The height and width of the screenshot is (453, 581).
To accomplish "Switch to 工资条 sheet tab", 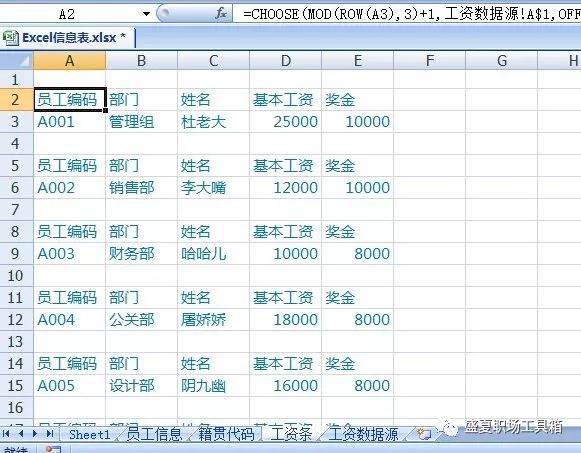I will pyautogui.click(x=291, y=434).
